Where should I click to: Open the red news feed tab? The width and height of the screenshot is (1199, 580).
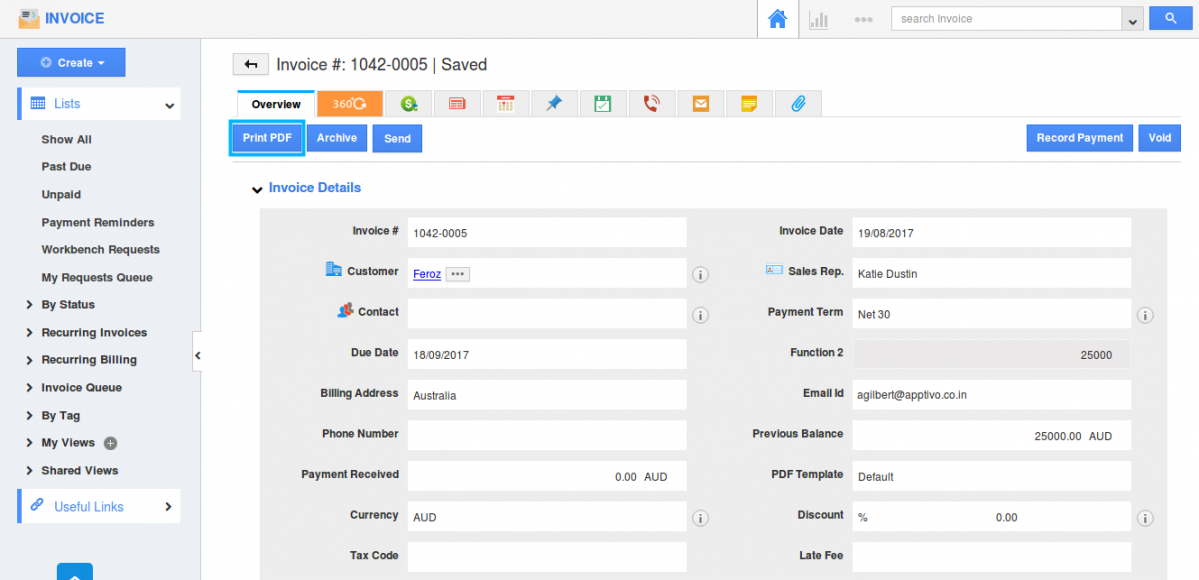click(x=457, y=104)
